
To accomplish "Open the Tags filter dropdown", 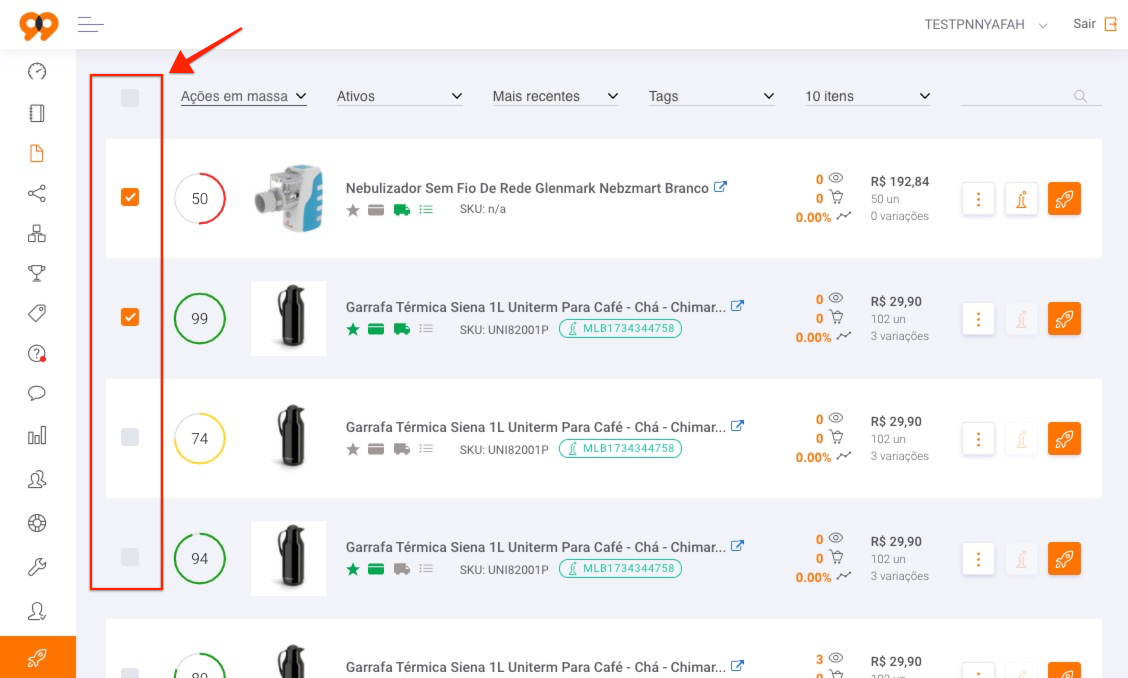I will [x=711, y=96].
